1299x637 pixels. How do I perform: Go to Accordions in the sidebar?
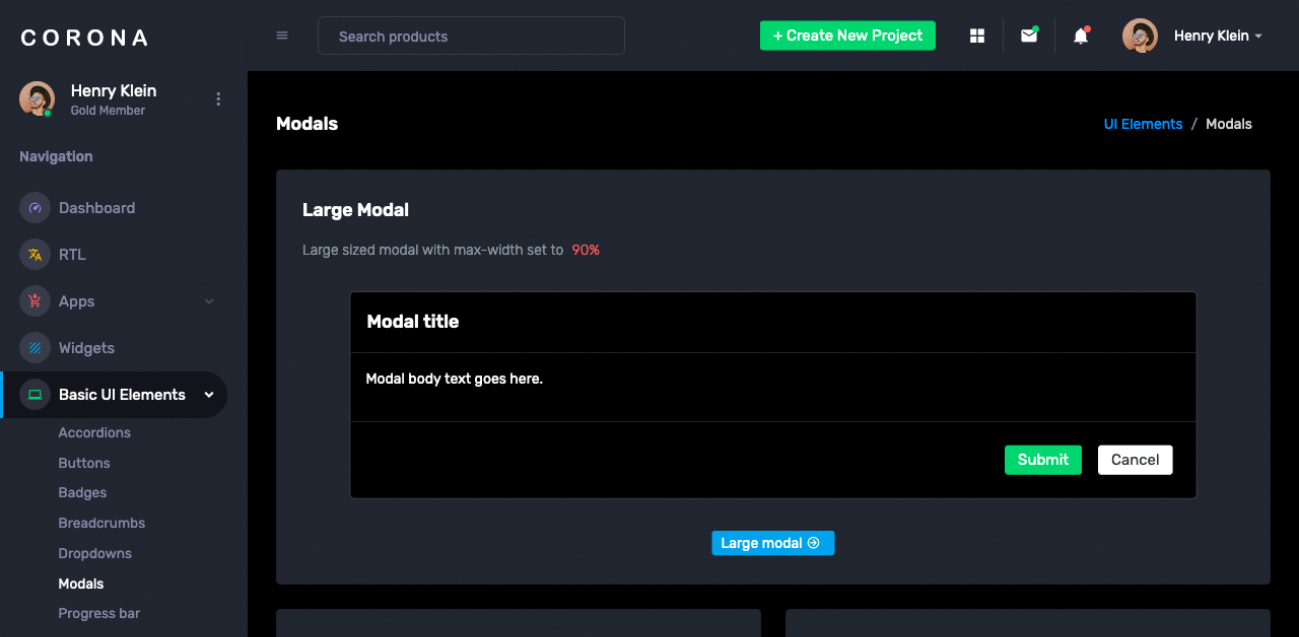click(94, 433)
